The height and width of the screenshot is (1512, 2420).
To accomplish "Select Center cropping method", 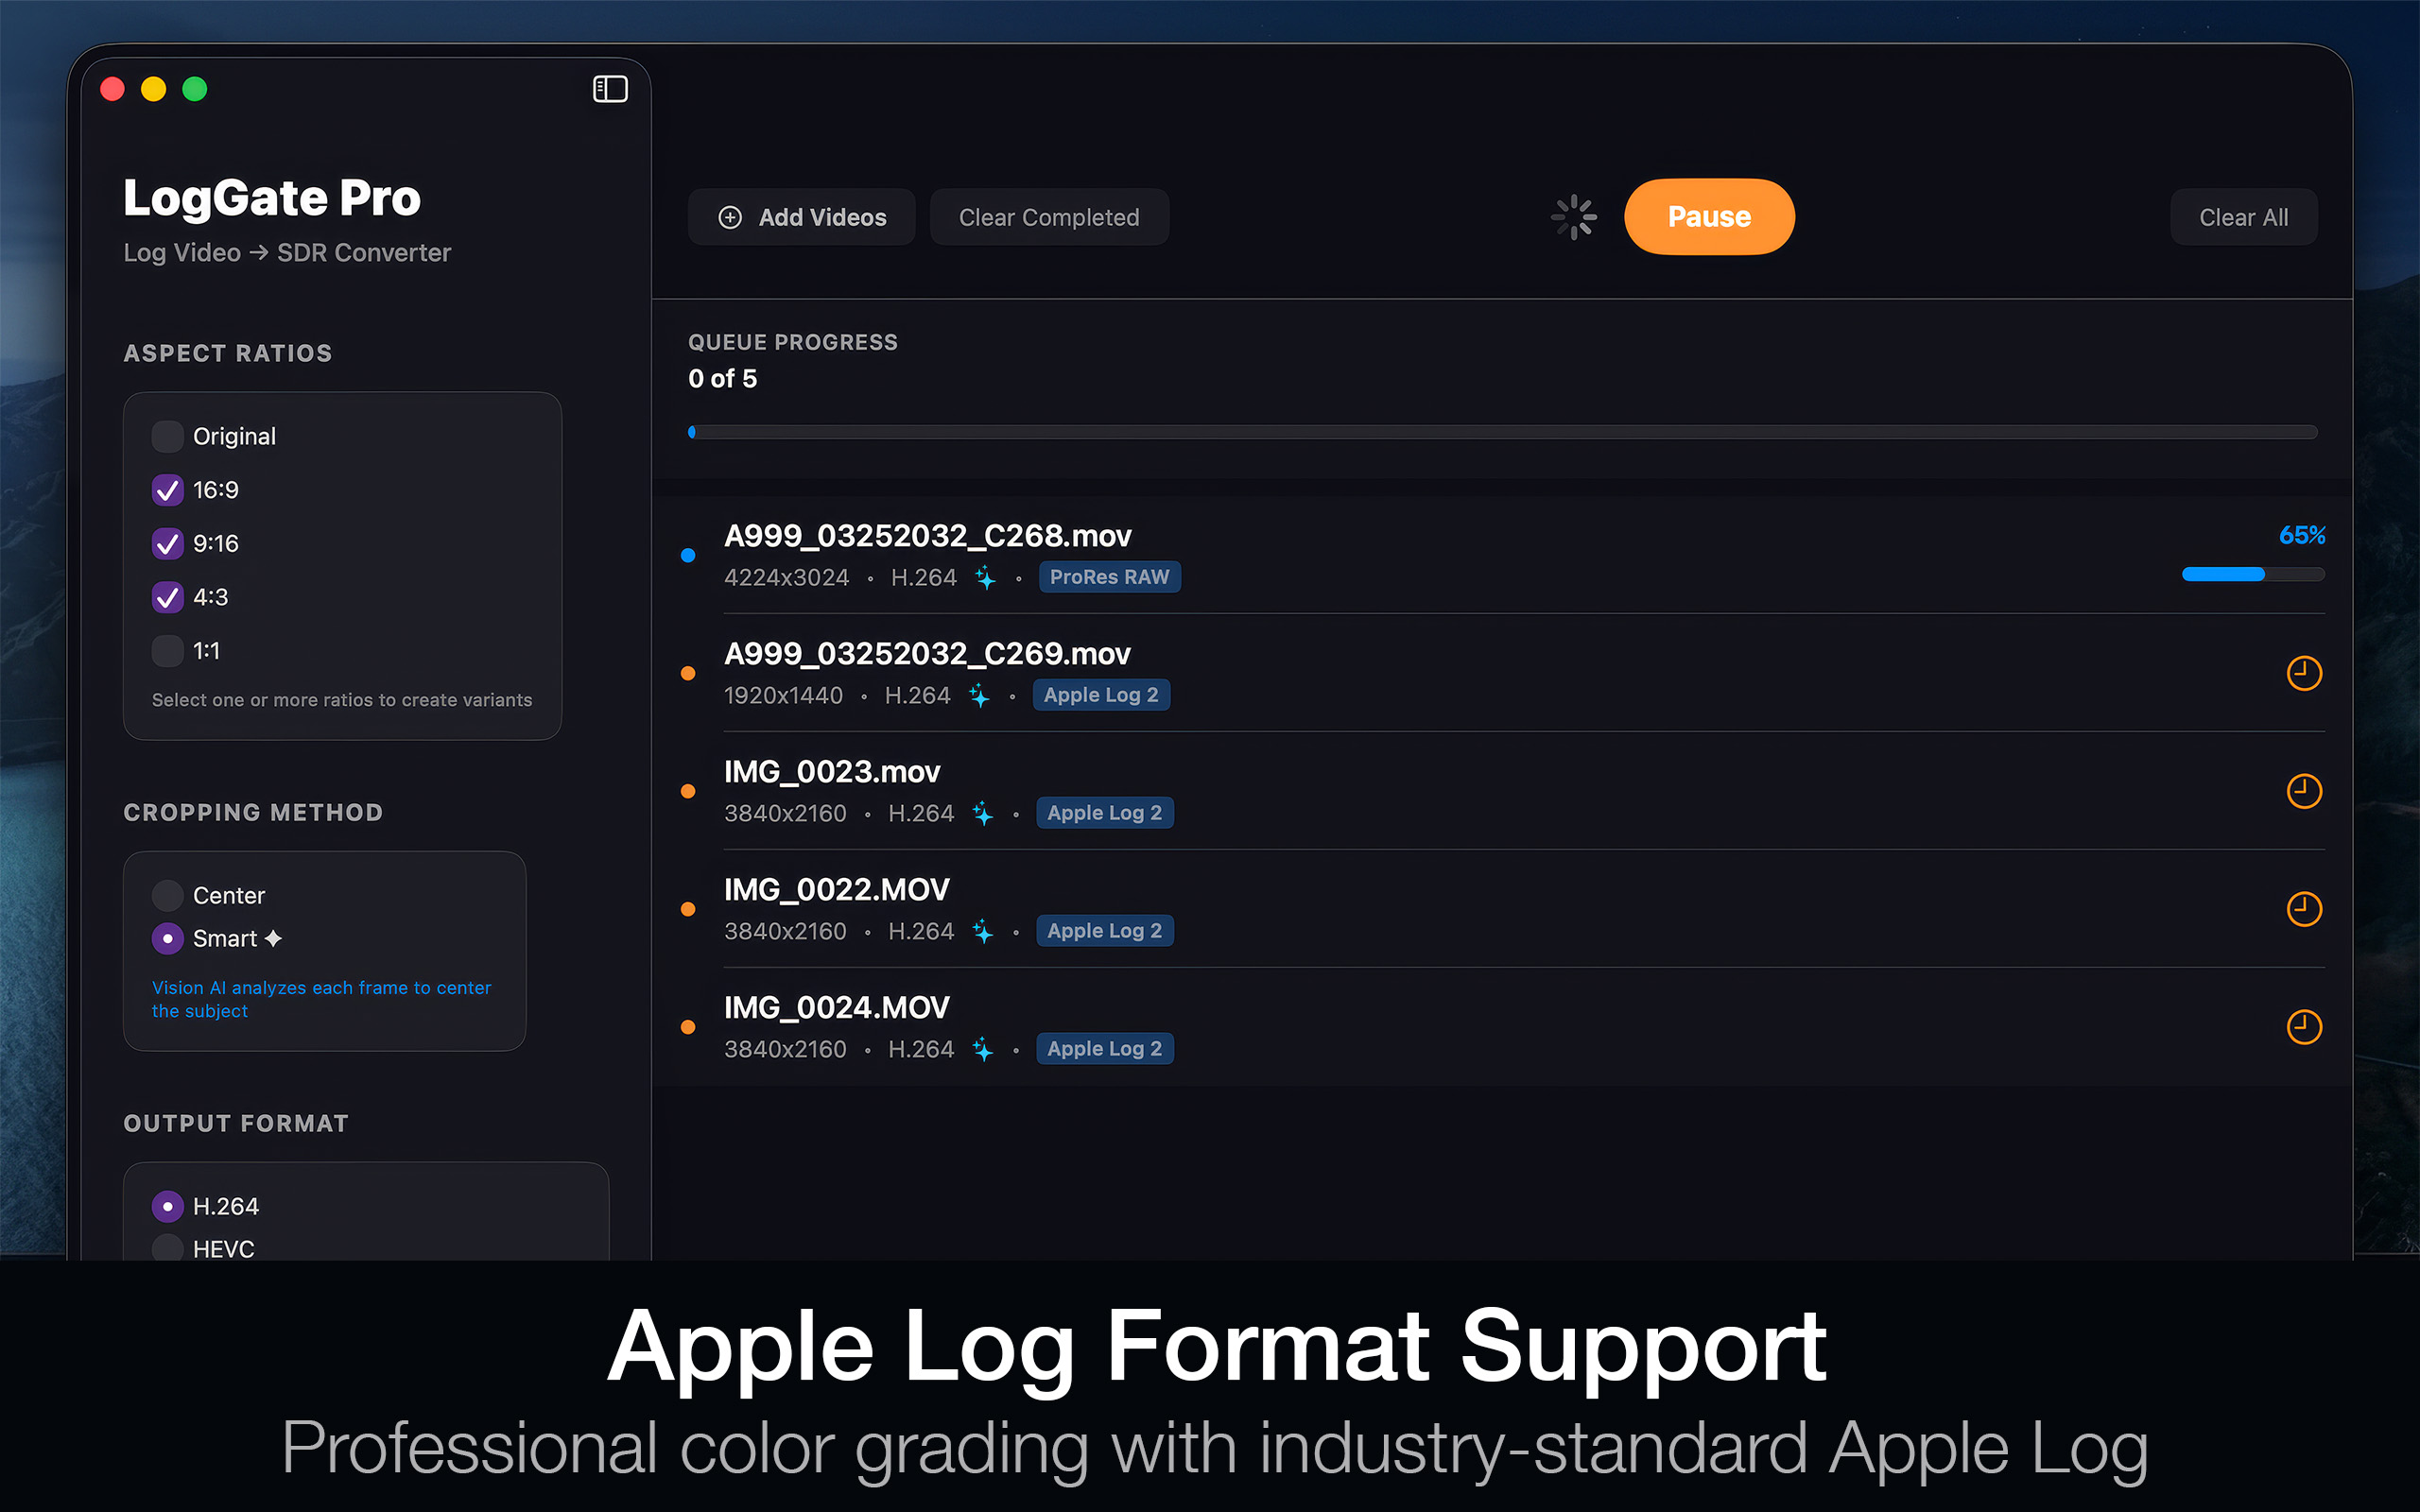I will point(167,895).
